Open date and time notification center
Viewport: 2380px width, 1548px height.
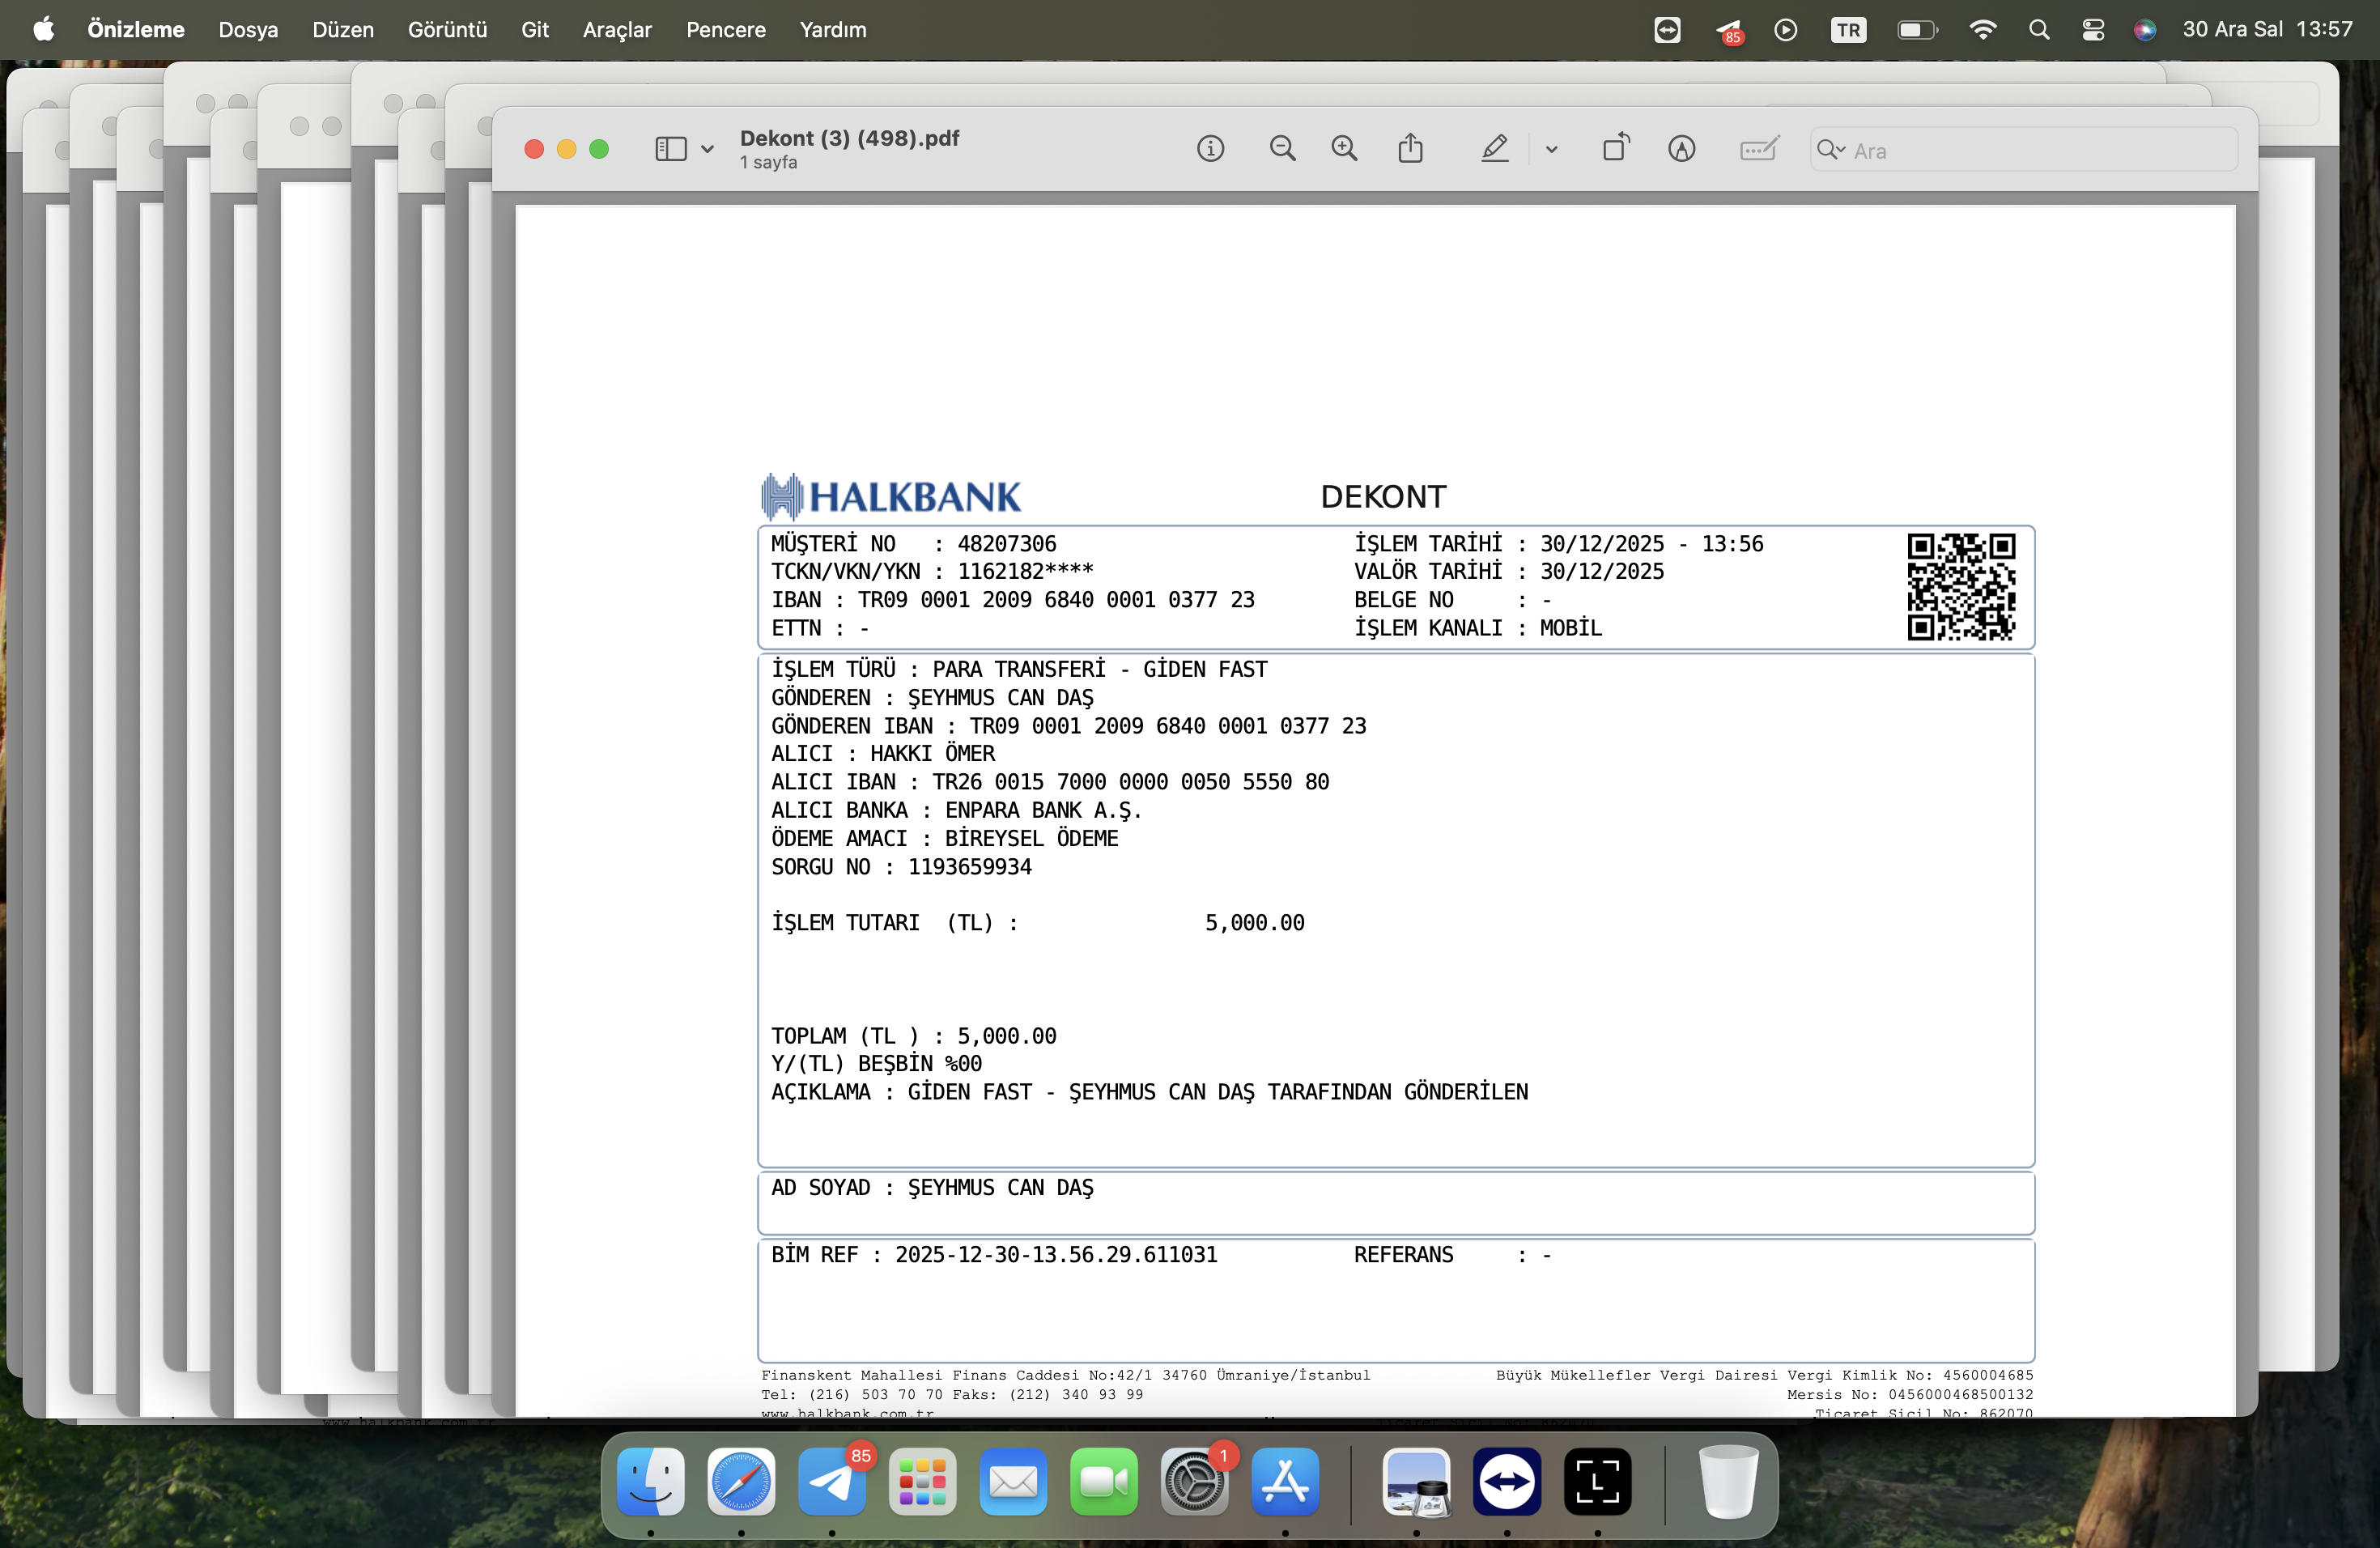tap(2267, 30)
